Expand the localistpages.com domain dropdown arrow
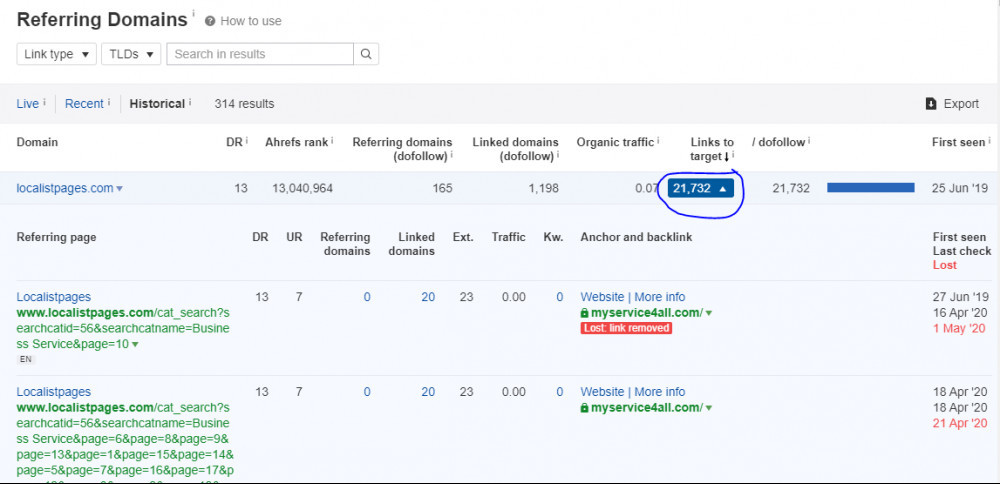 (x=120, y=189)
